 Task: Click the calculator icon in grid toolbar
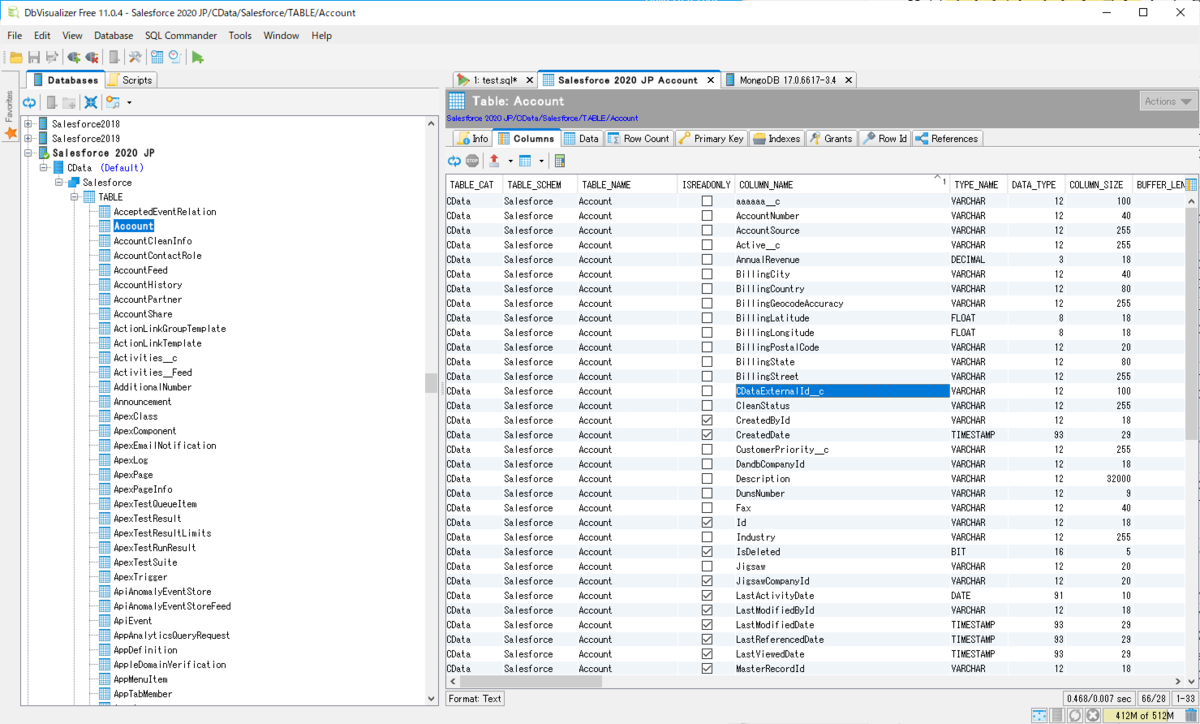[x=560, y=160]
